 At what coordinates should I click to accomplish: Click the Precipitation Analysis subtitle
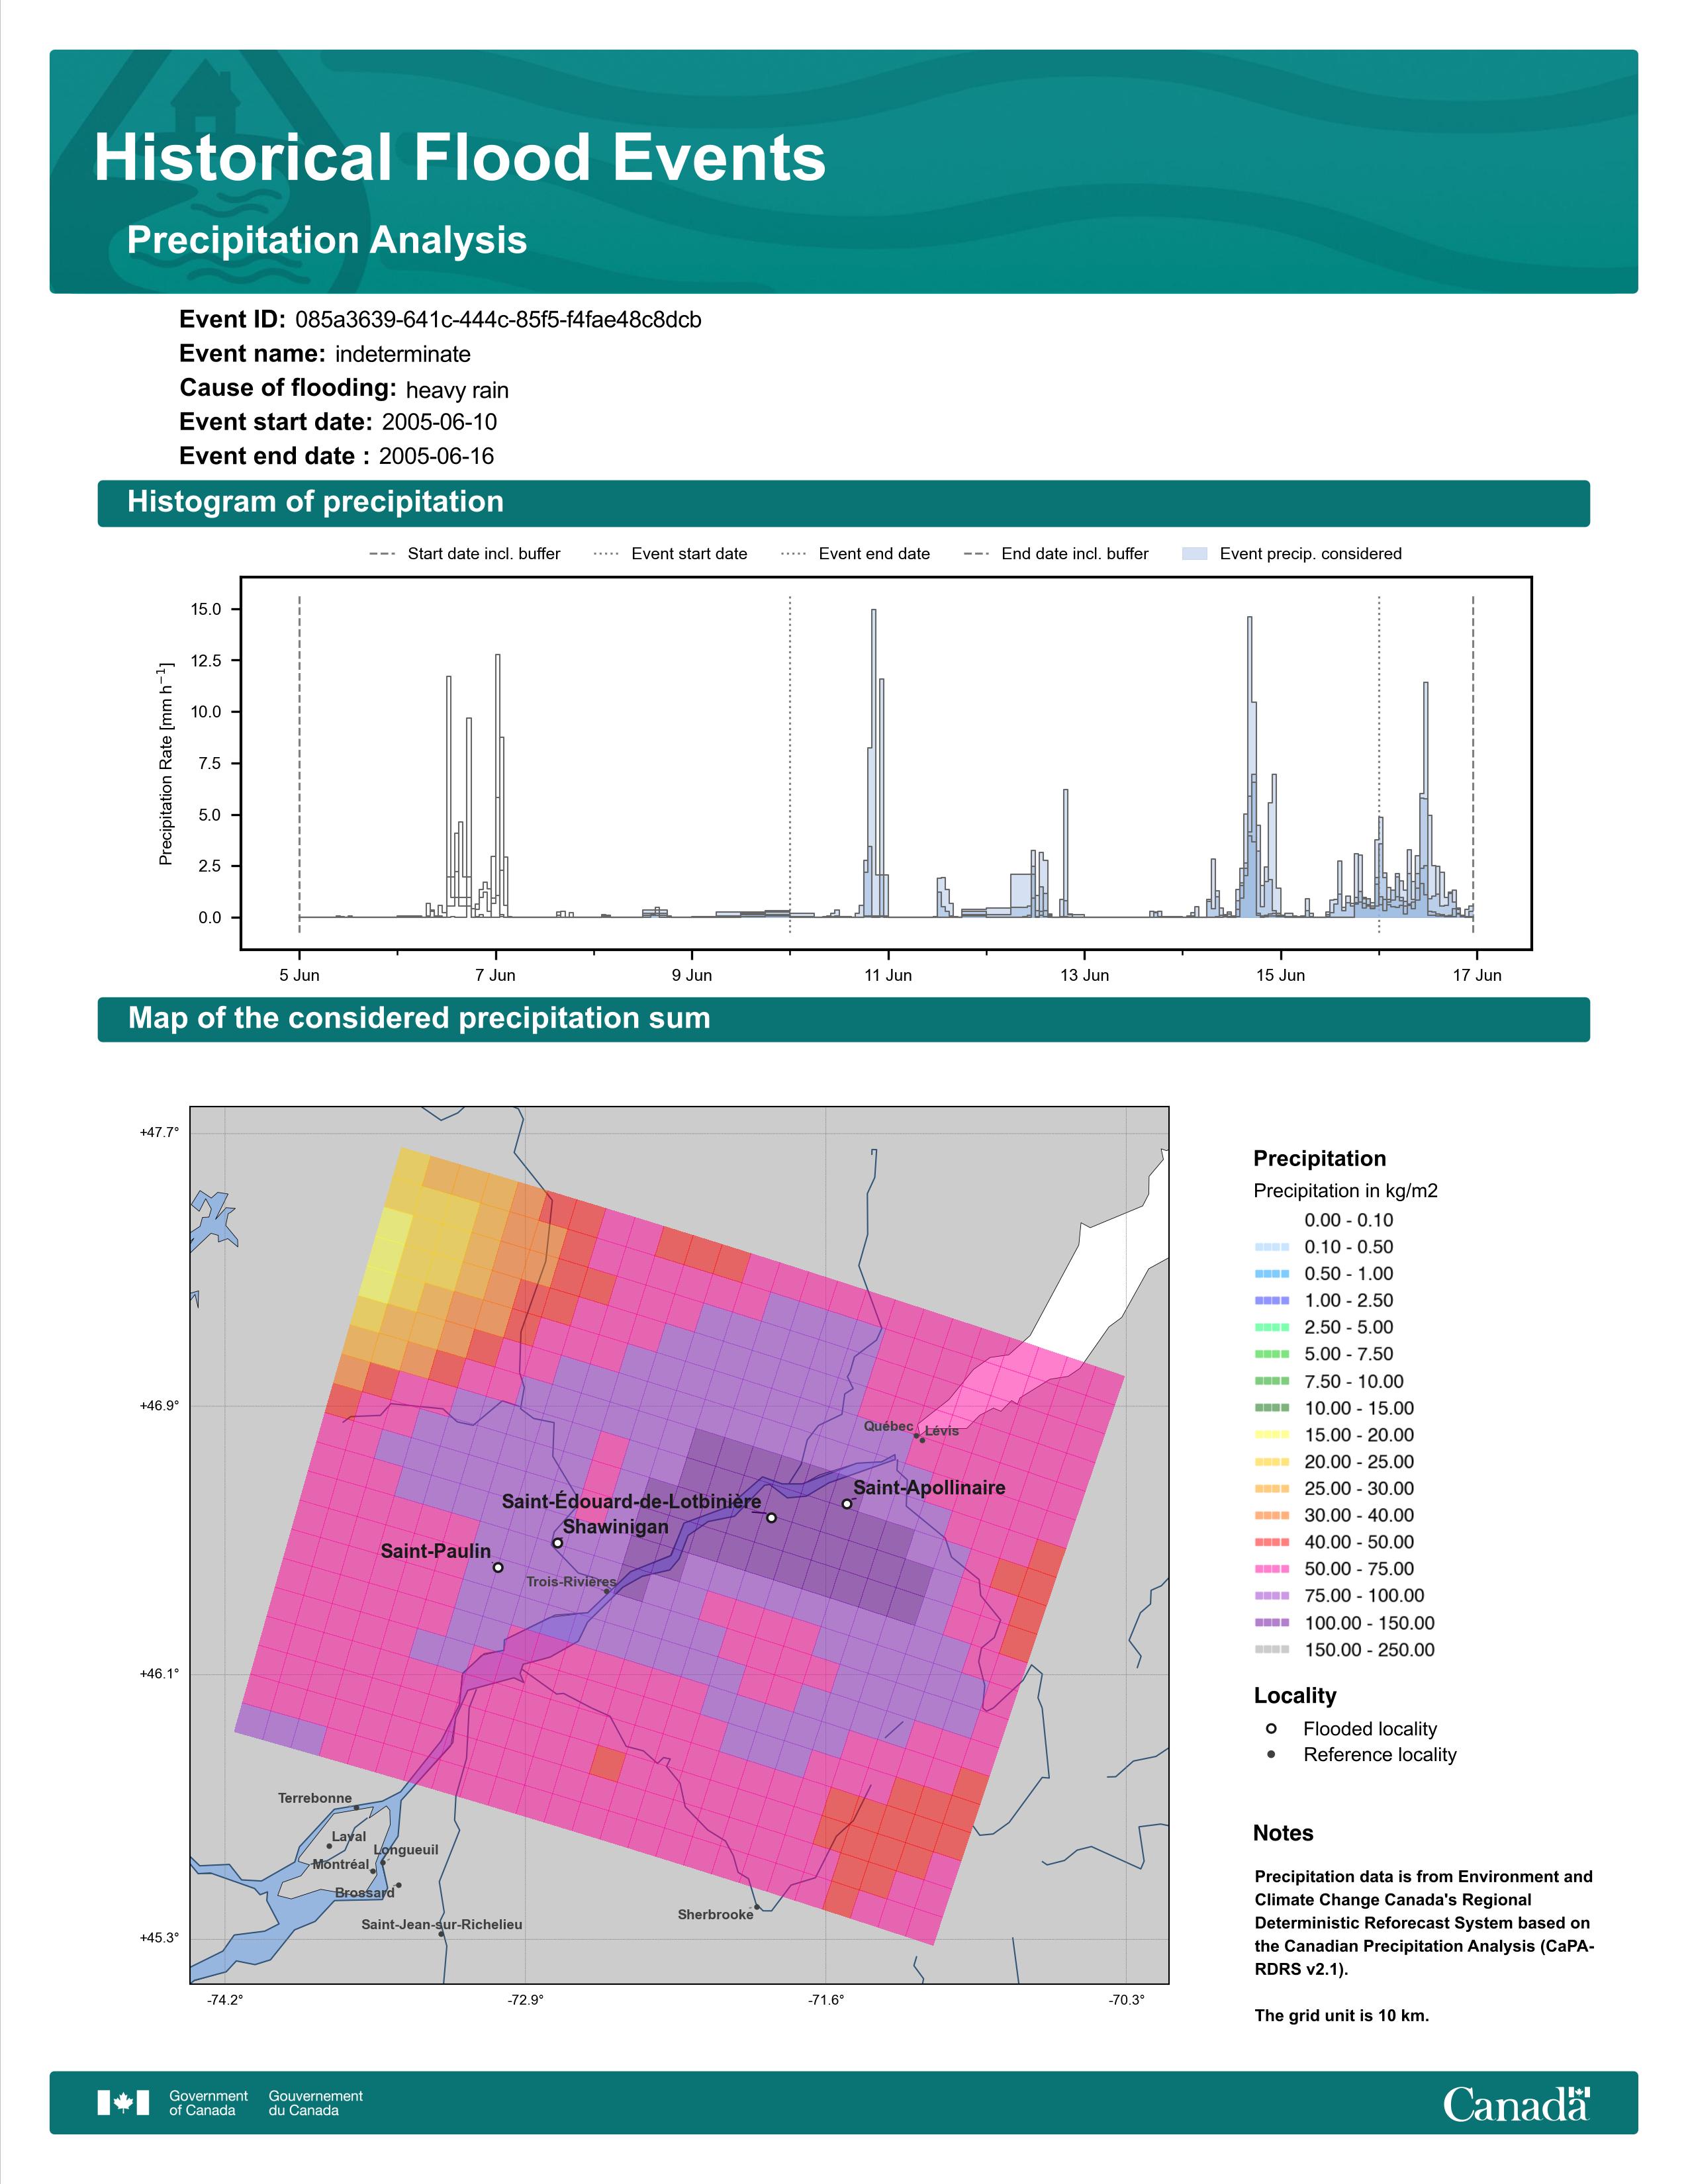[x=327, y=240]
